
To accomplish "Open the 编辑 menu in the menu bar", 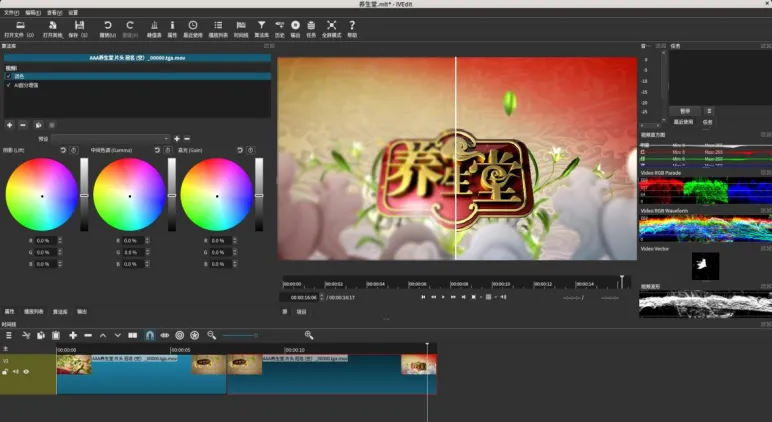I will [32, 12].
